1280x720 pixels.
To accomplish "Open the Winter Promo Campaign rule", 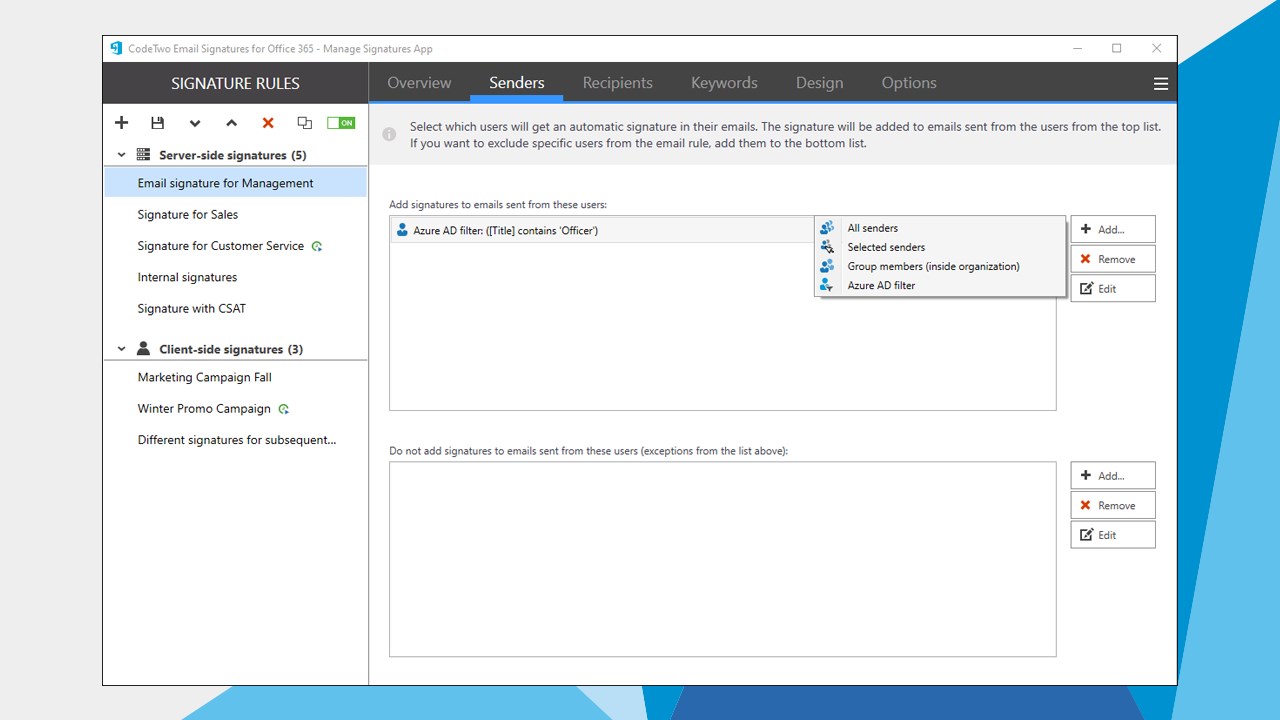I will pyautogui.click(x=235, y=409).
